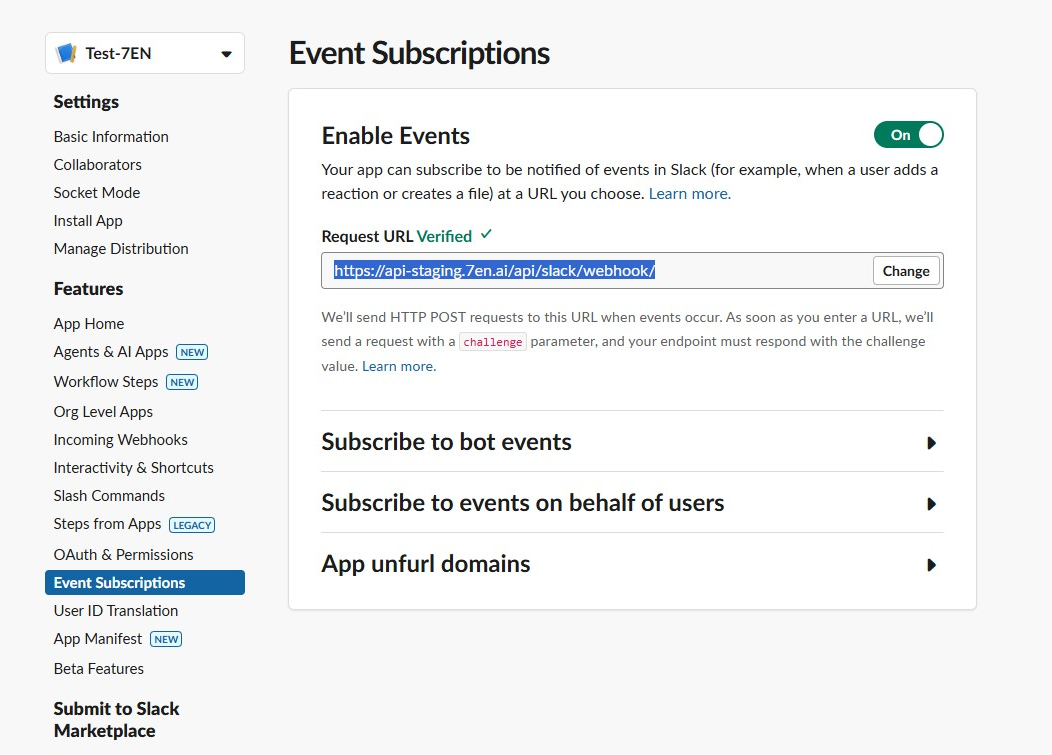
Task: Open Manage Distribution page
Action: (x=121, y=249)
